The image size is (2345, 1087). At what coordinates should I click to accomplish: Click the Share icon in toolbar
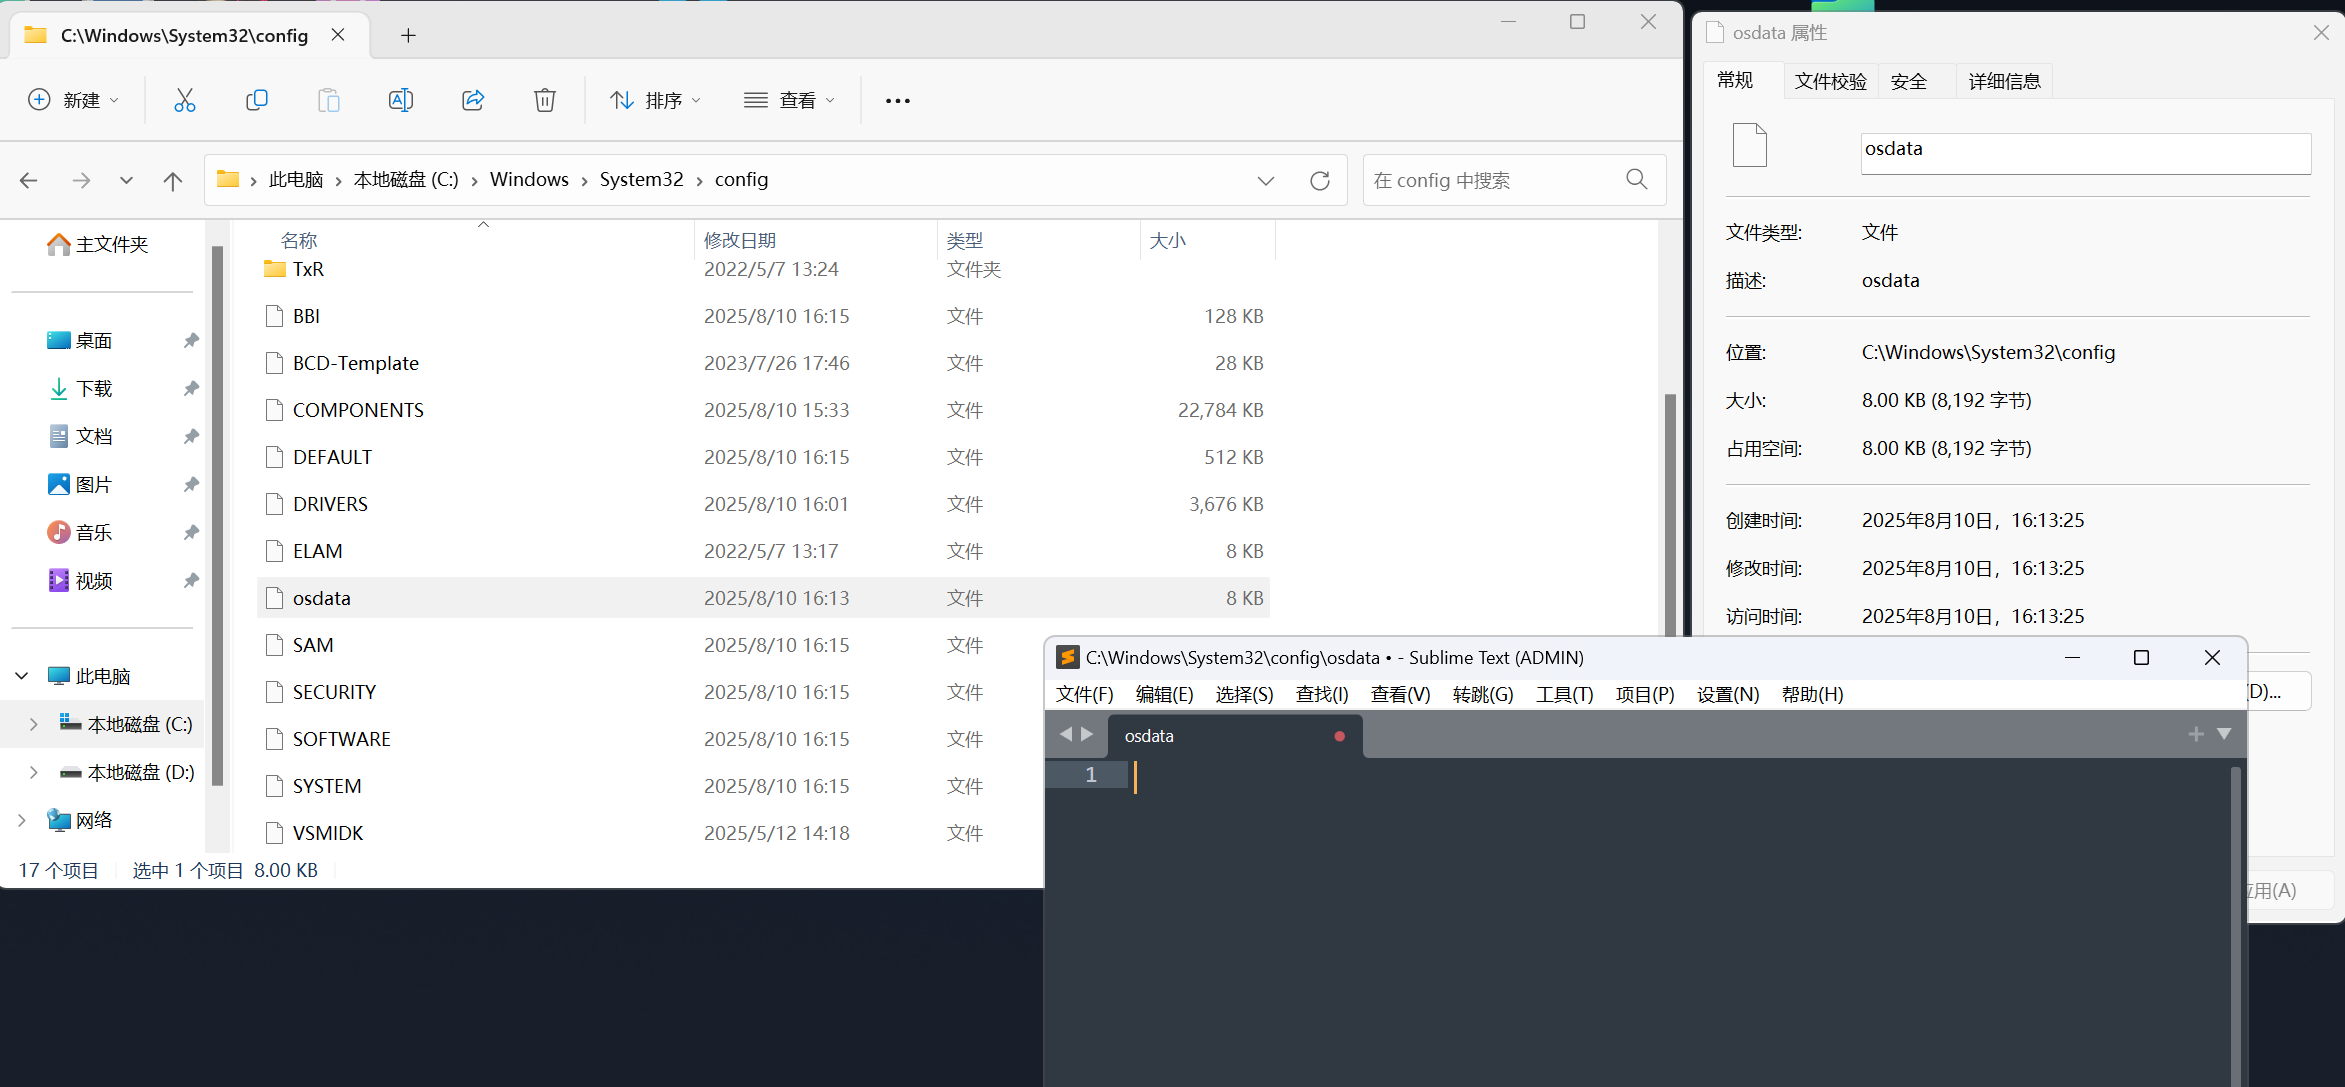point(473,100)
